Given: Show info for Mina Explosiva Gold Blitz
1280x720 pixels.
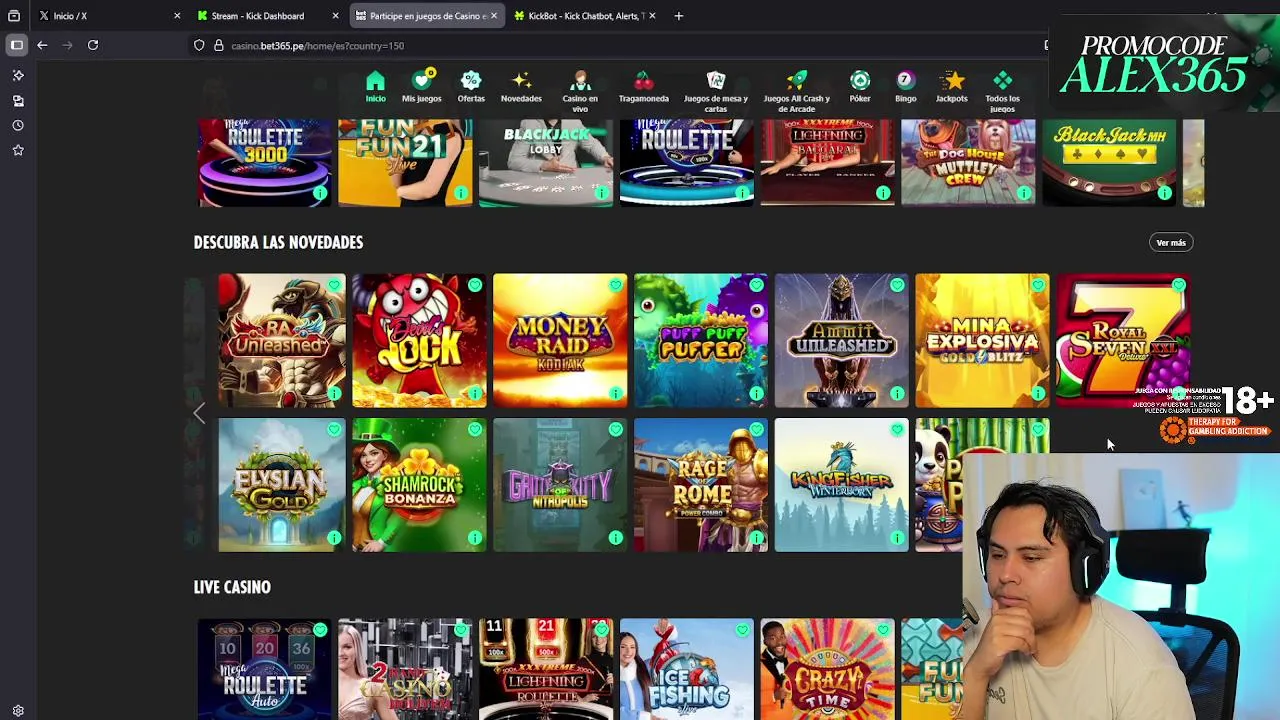Looking at the screenshot, I should (x=1038, y=393).
